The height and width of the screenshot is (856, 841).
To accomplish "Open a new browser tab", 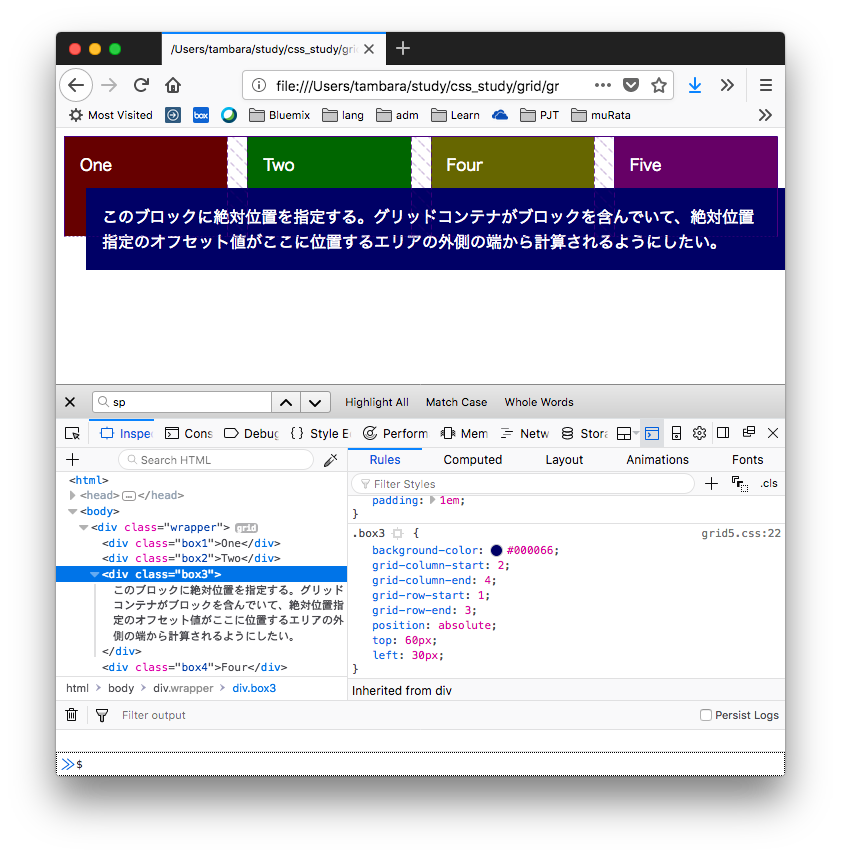I will coord(403,49).
